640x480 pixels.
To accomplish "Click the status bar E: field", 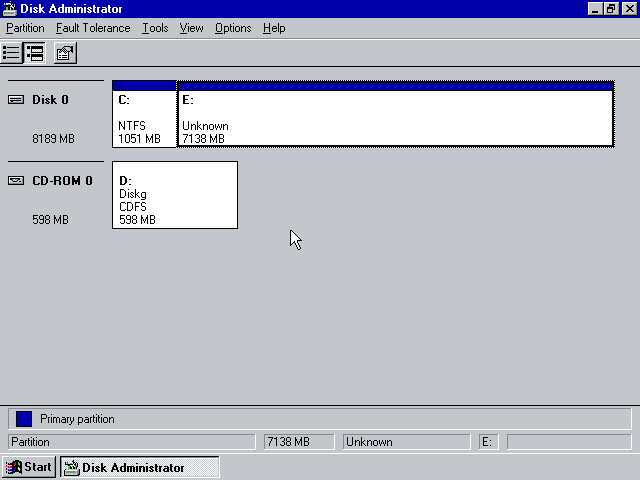I will (489, 442).
